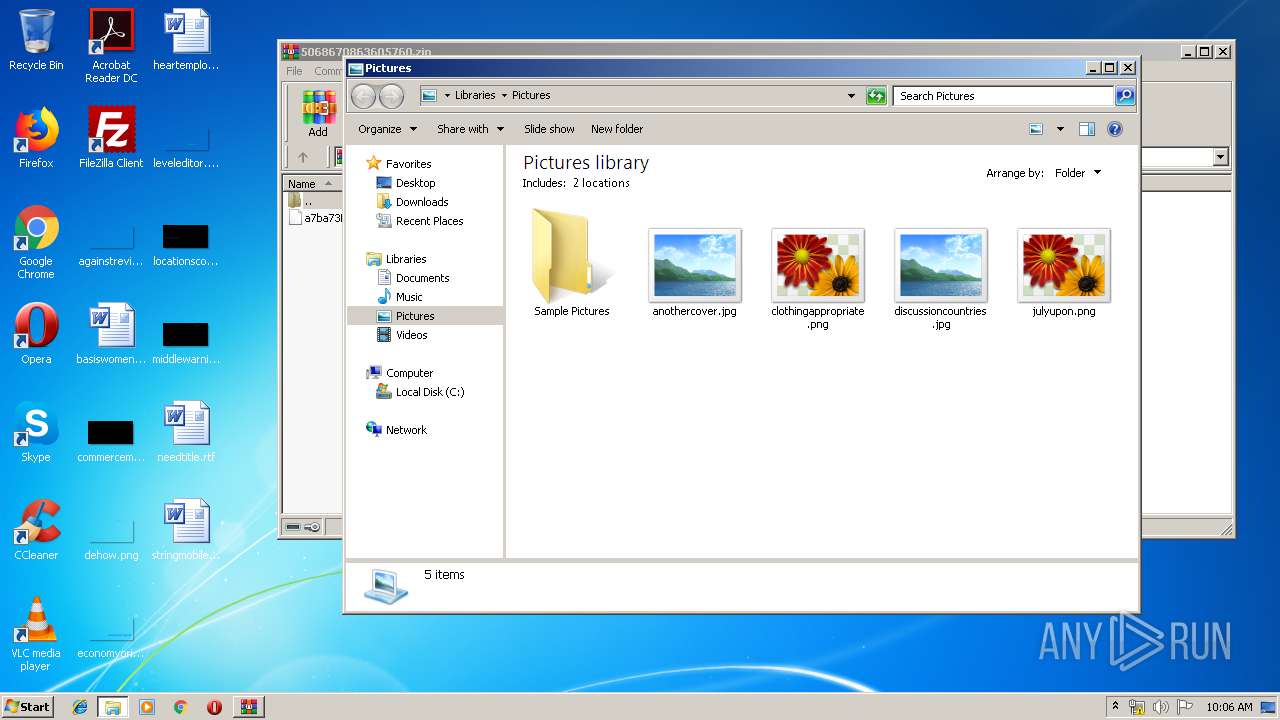
Task: Show the preview pane icon
Action: coord(1087,129)
